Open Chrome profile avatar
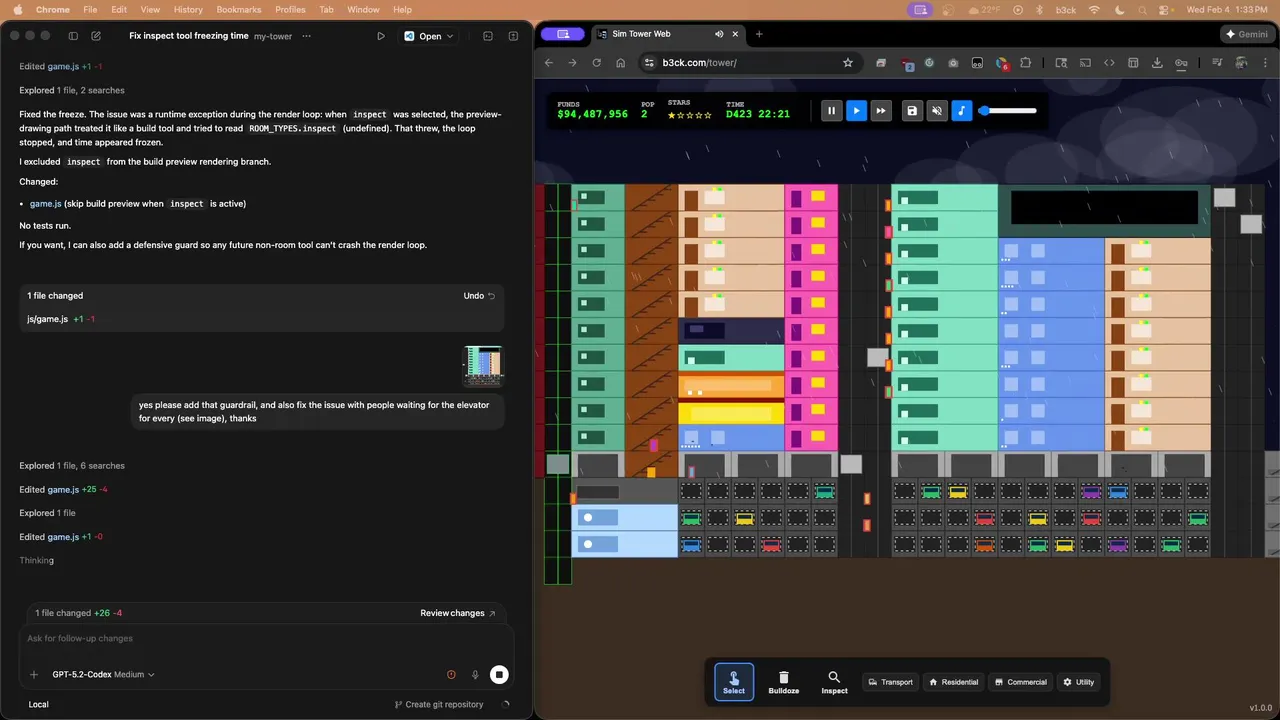Viewport: 1280px width, 720px height. [x=1240, y=63]
